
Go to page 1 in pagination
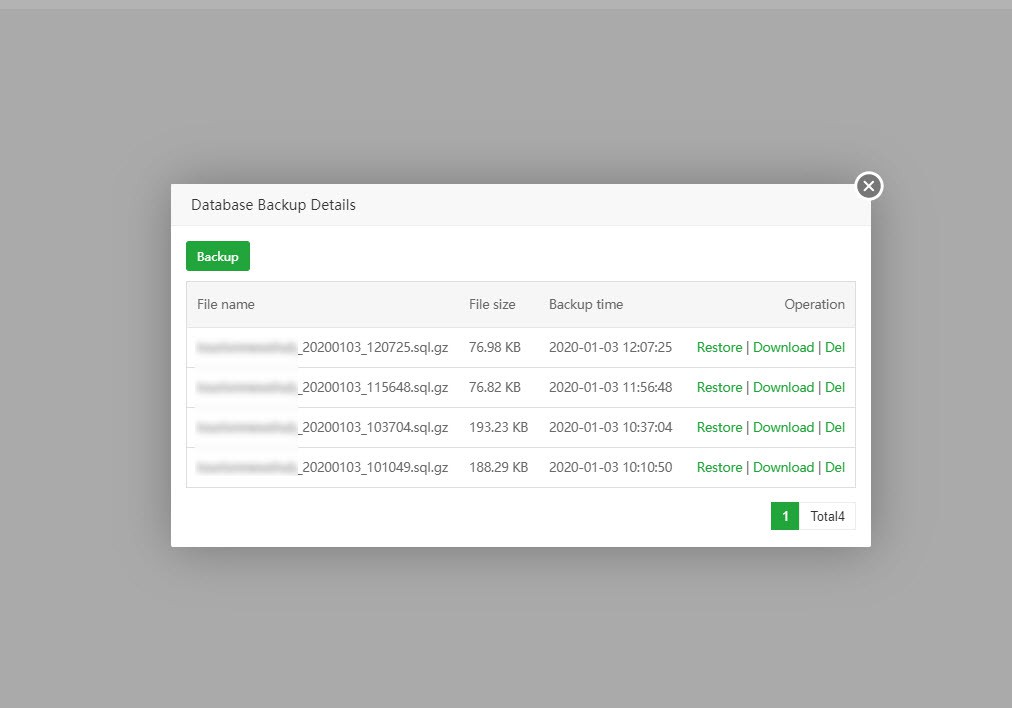click(785, 516)
